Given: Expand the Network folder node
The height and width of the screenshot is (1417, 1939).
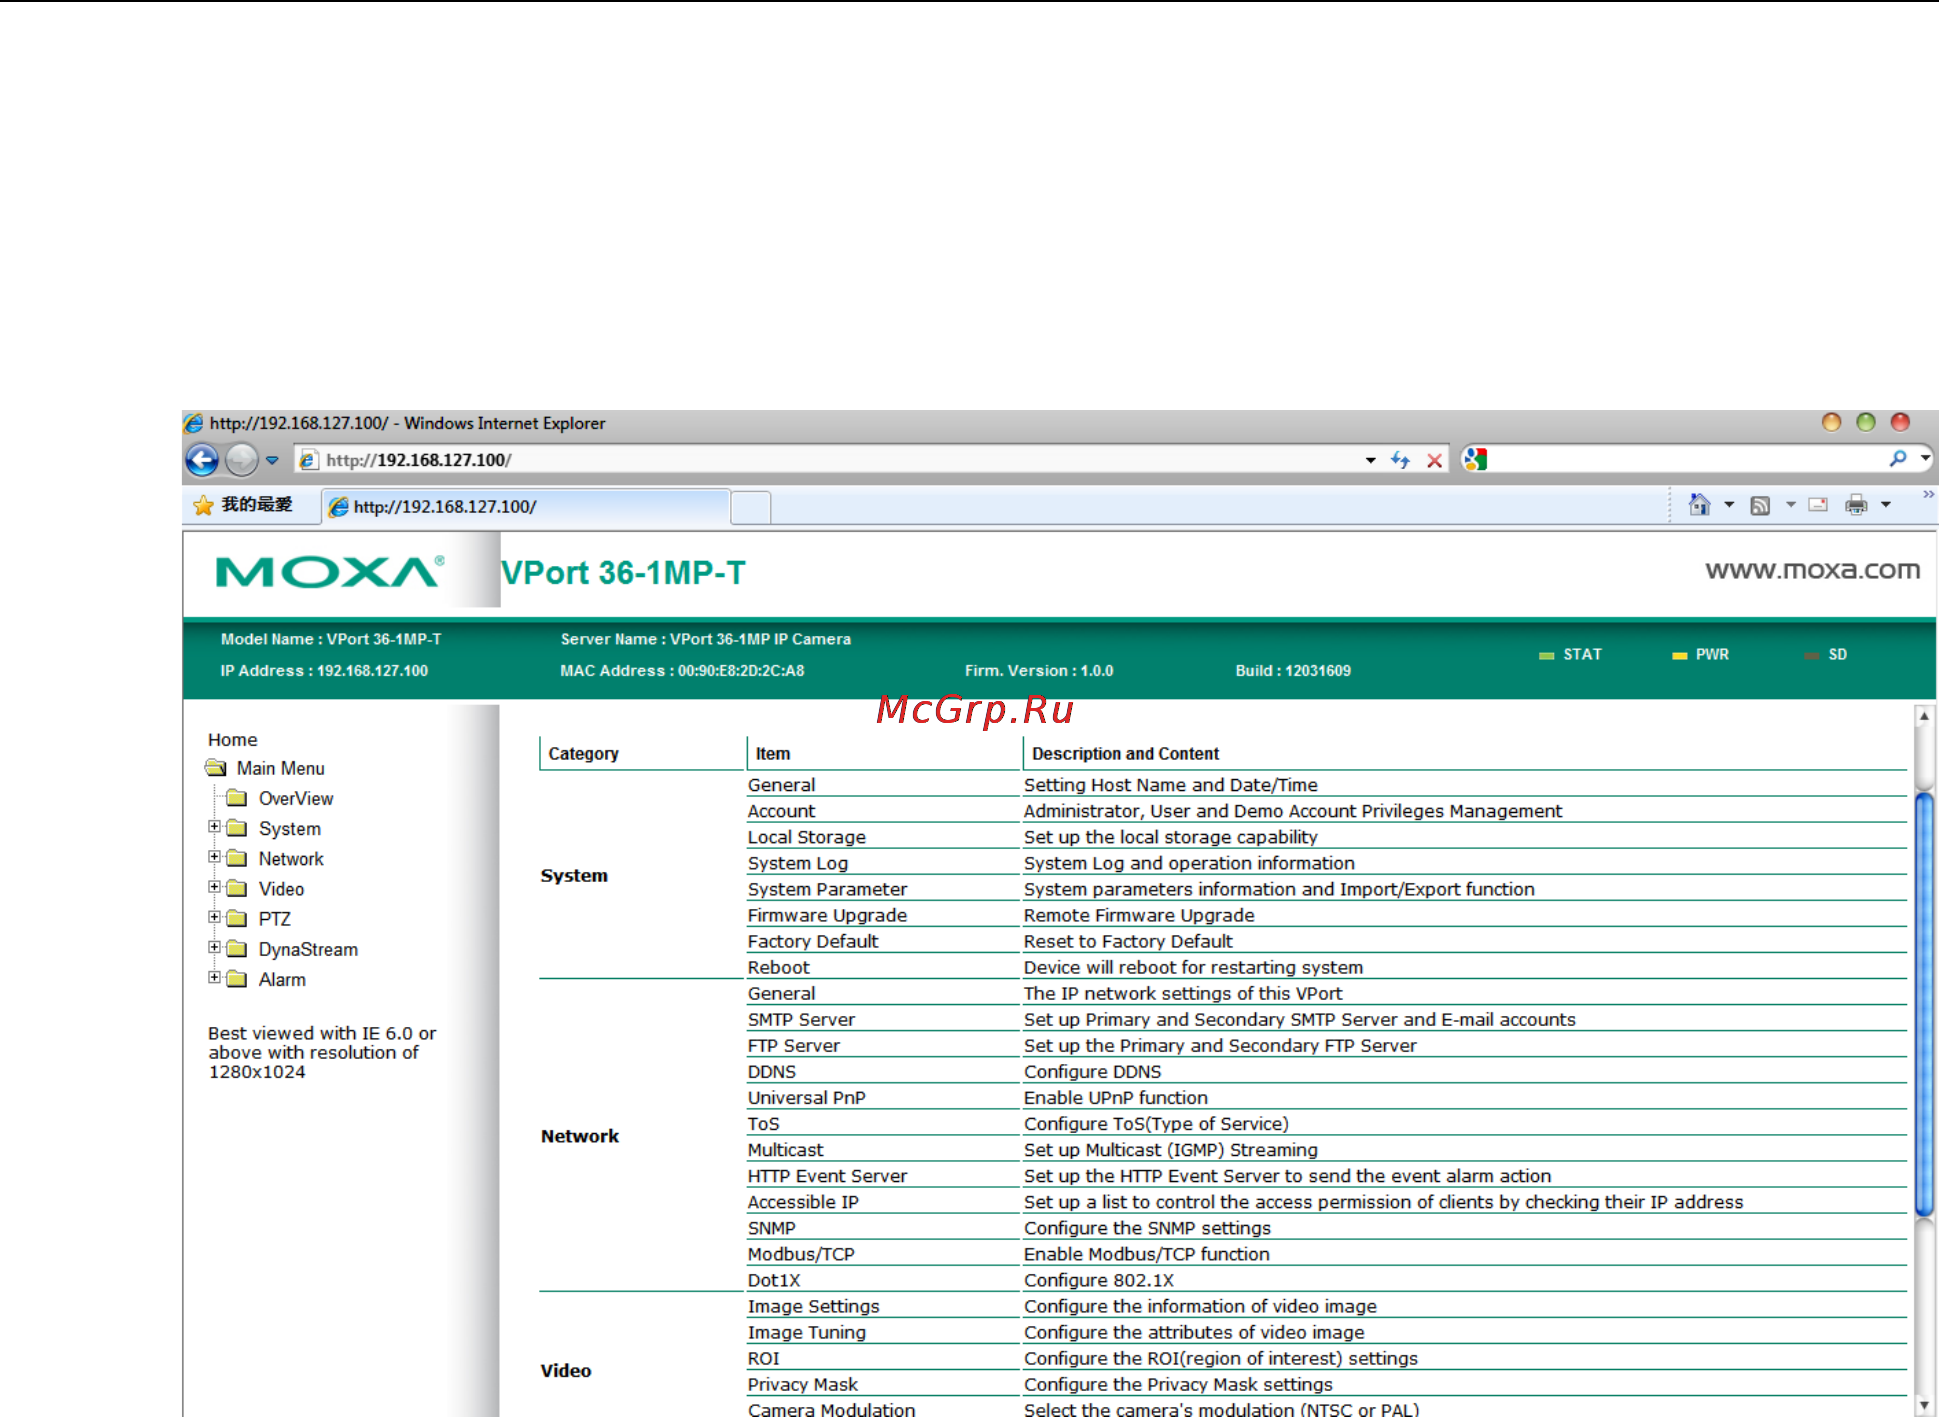Looking at the screenshot, I should [214, 856].
